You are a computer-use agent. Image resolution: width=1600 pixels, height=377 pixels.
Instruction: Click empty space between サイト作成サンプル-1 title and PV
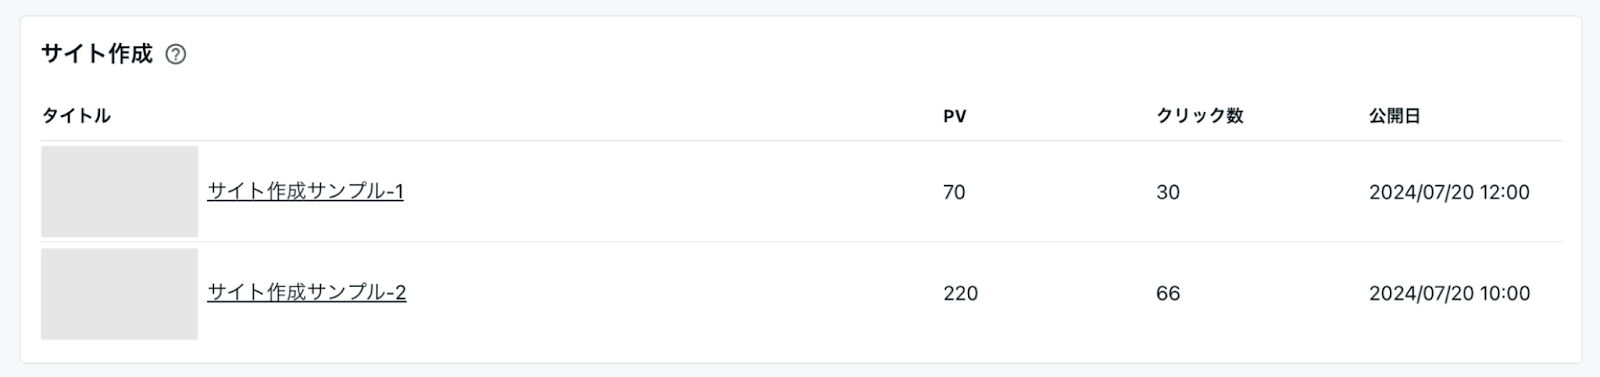(670, 192)
